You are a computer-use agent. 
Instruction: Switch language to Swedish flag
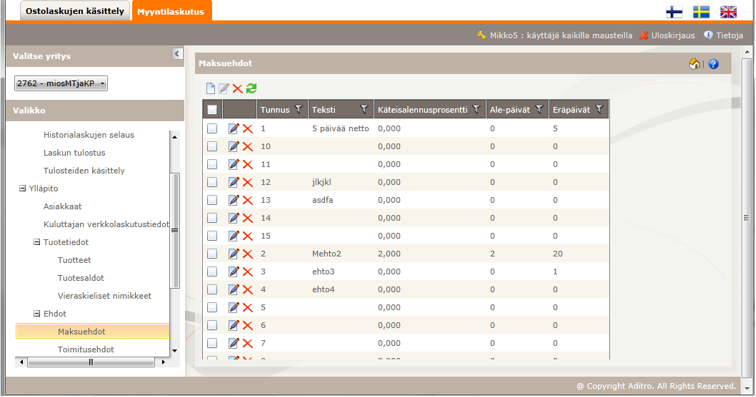tap(701, 12)
